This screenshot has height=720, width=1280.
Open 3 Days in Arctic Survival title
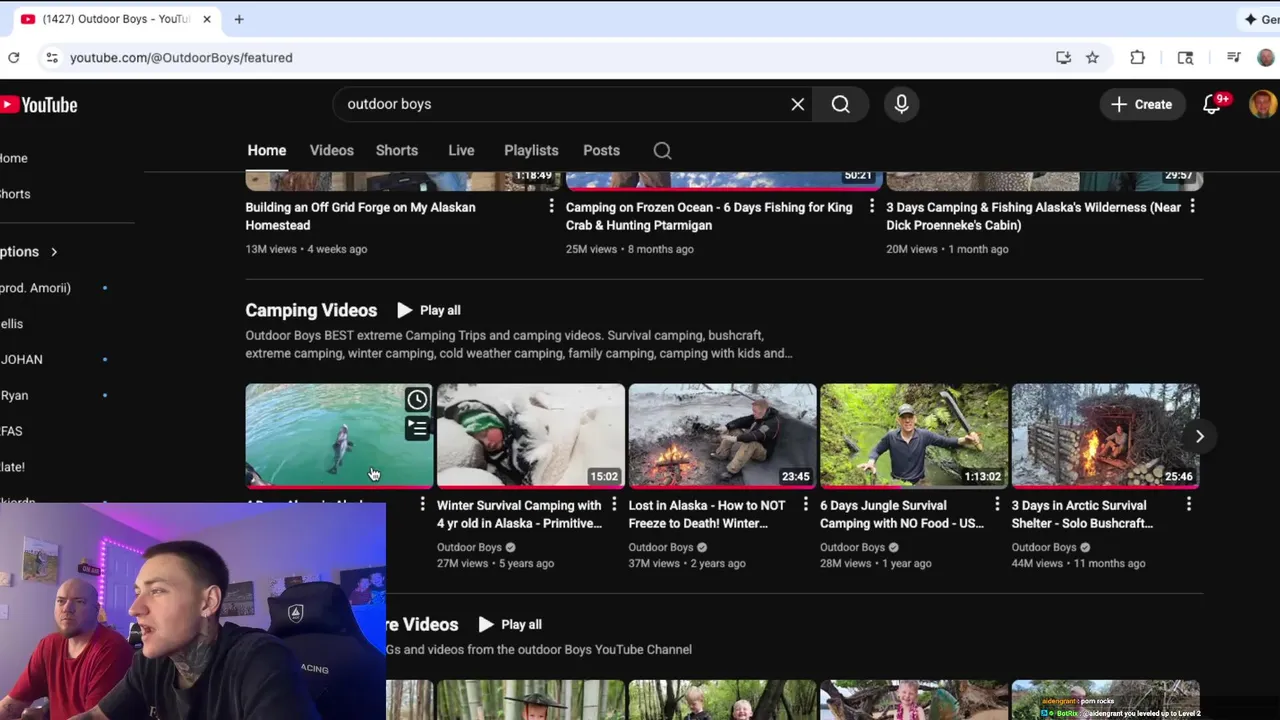tap(1082, 514)
